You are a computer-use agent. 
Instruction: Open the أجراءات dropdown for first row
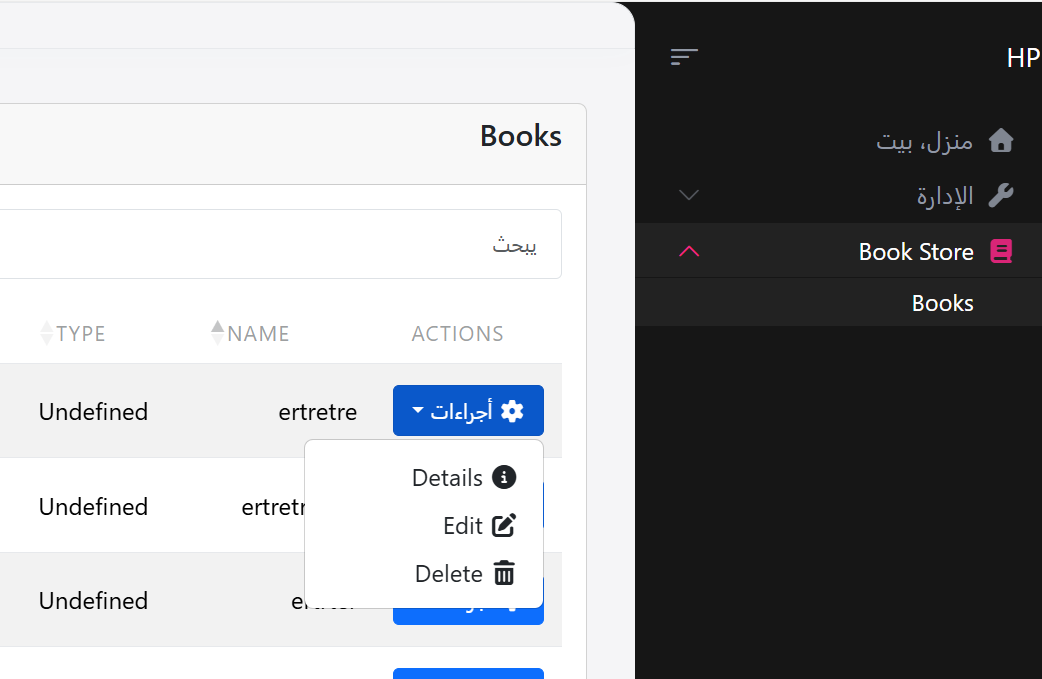pyautogui.click(x=469, y=411)
